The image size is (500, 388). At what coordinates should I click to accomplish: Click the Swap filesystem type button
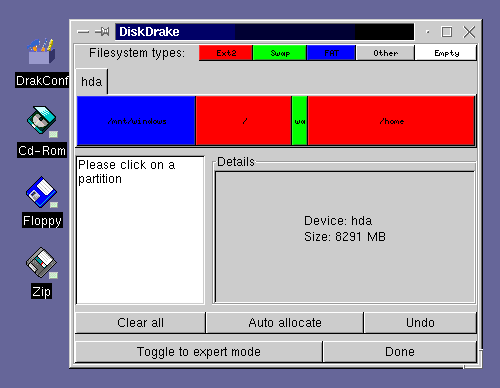[x=280, y=53]
